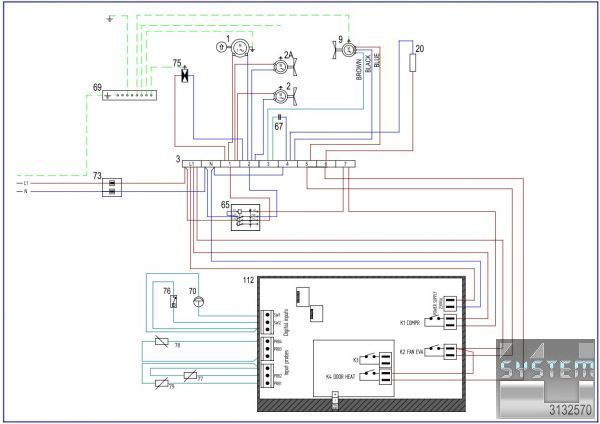The width and height of the screenshot is (600, 424).
Task: Click terminal N on the terminal strip
Action: [211, 163]
